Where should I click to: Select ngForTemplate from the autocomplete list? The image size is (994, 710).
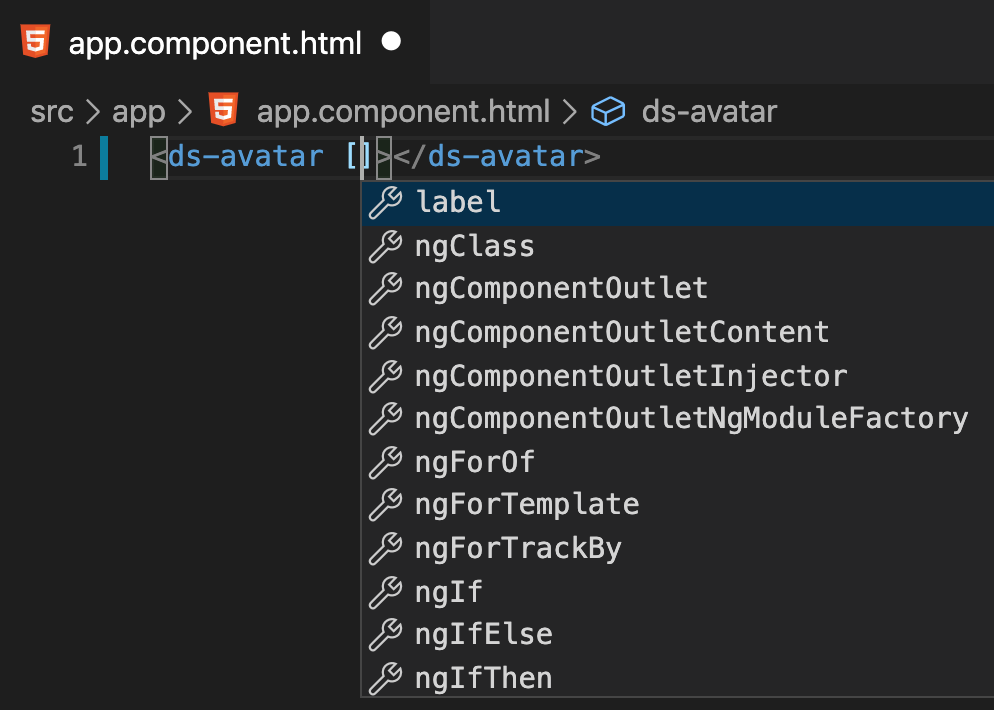click(527, 505)
